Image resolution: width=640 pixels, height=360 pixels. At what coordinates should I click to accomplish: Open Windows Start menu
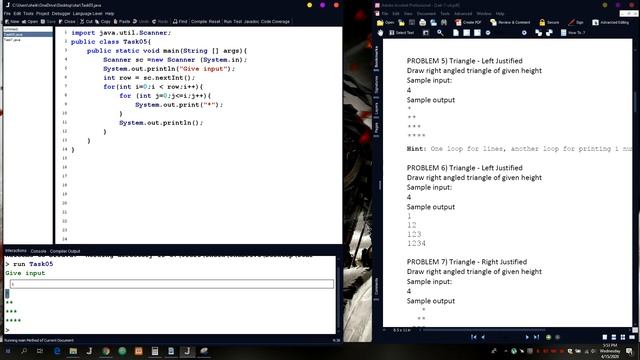point(8,351)
